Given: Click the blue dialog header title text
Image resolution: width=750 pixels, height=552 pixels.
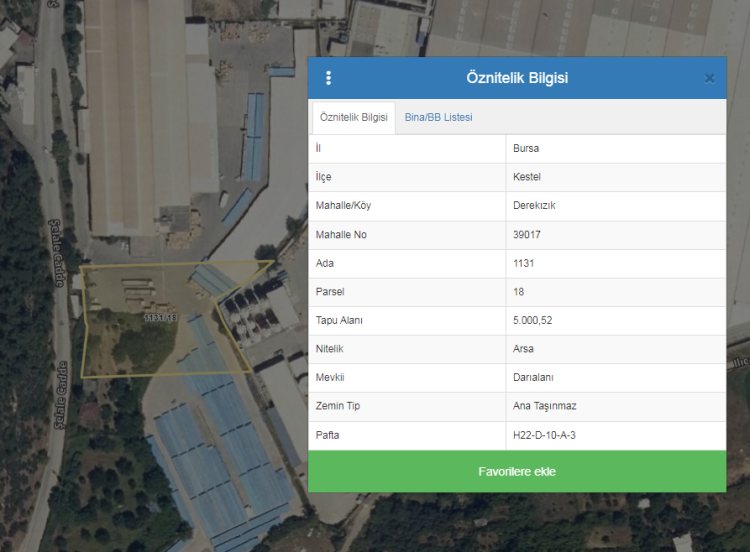Looking at the screenshot, I should (517, 78).
